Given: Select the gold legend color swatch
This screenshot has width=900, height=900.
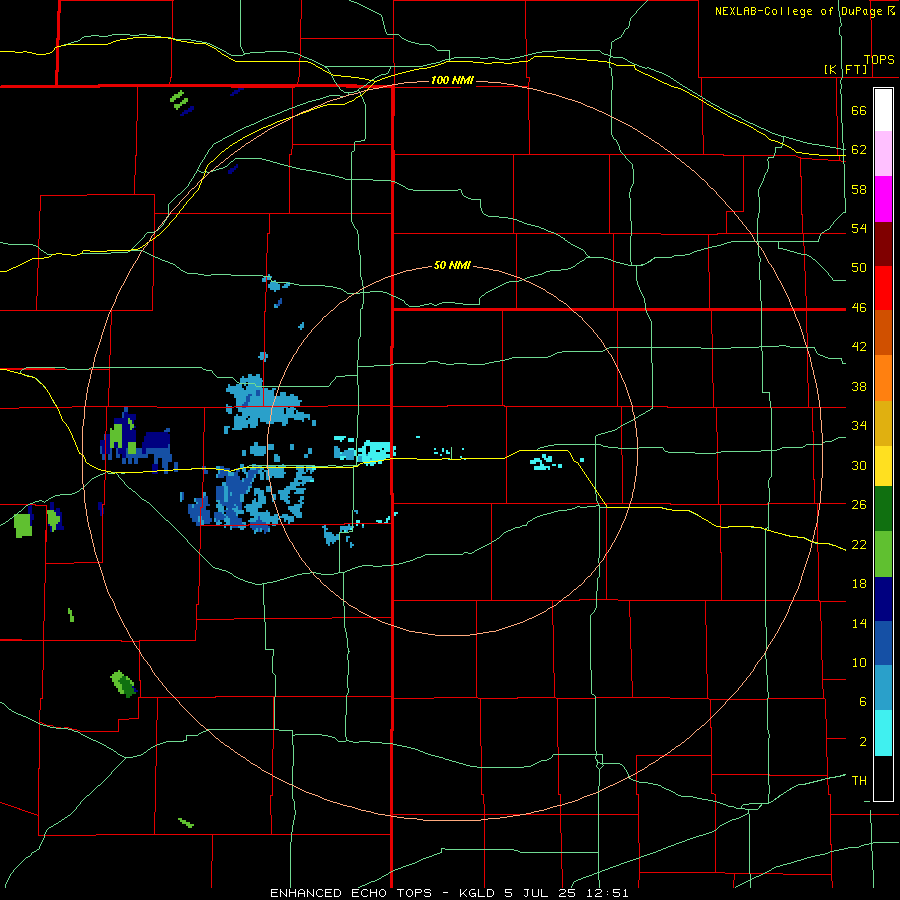Looking at the screenshot, I should click(883, 423).
